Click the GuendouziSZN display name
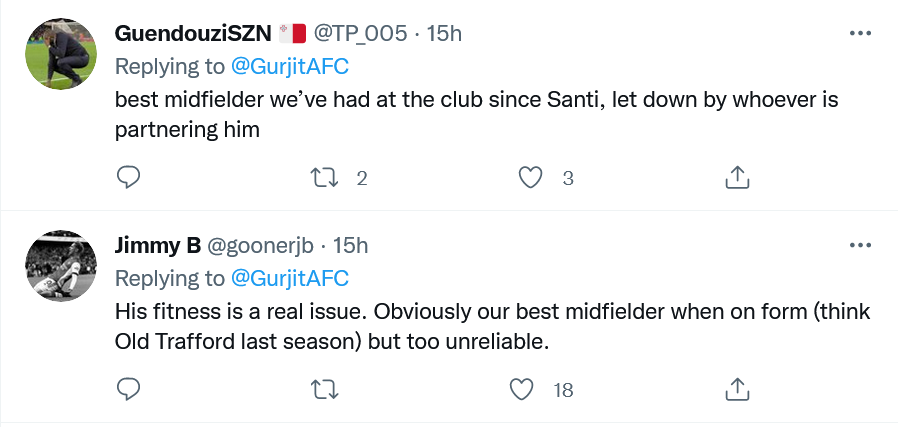 point(193,33)
